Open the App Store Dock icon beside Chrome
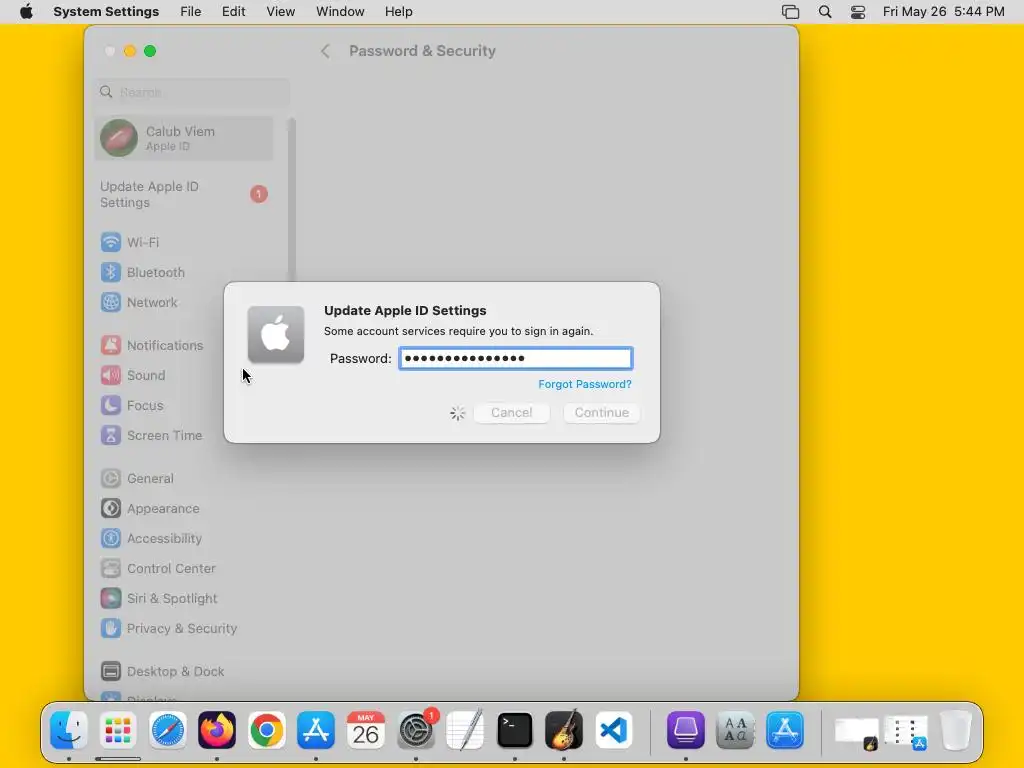 pyautogui.click(x=316, y=730)
